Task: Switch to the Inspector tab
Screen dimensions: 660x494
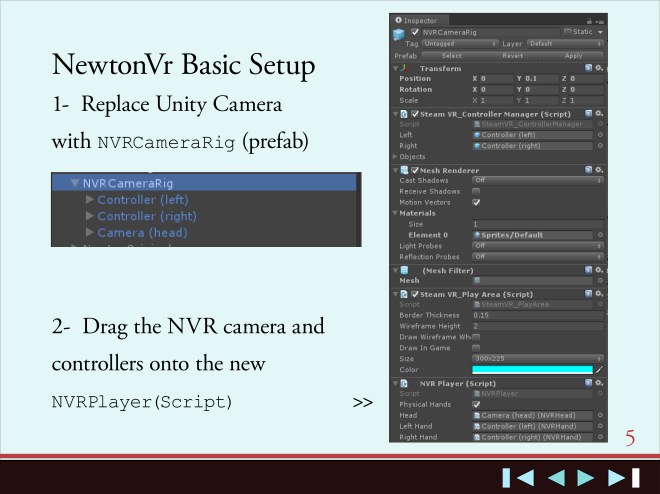Action: 419,20
